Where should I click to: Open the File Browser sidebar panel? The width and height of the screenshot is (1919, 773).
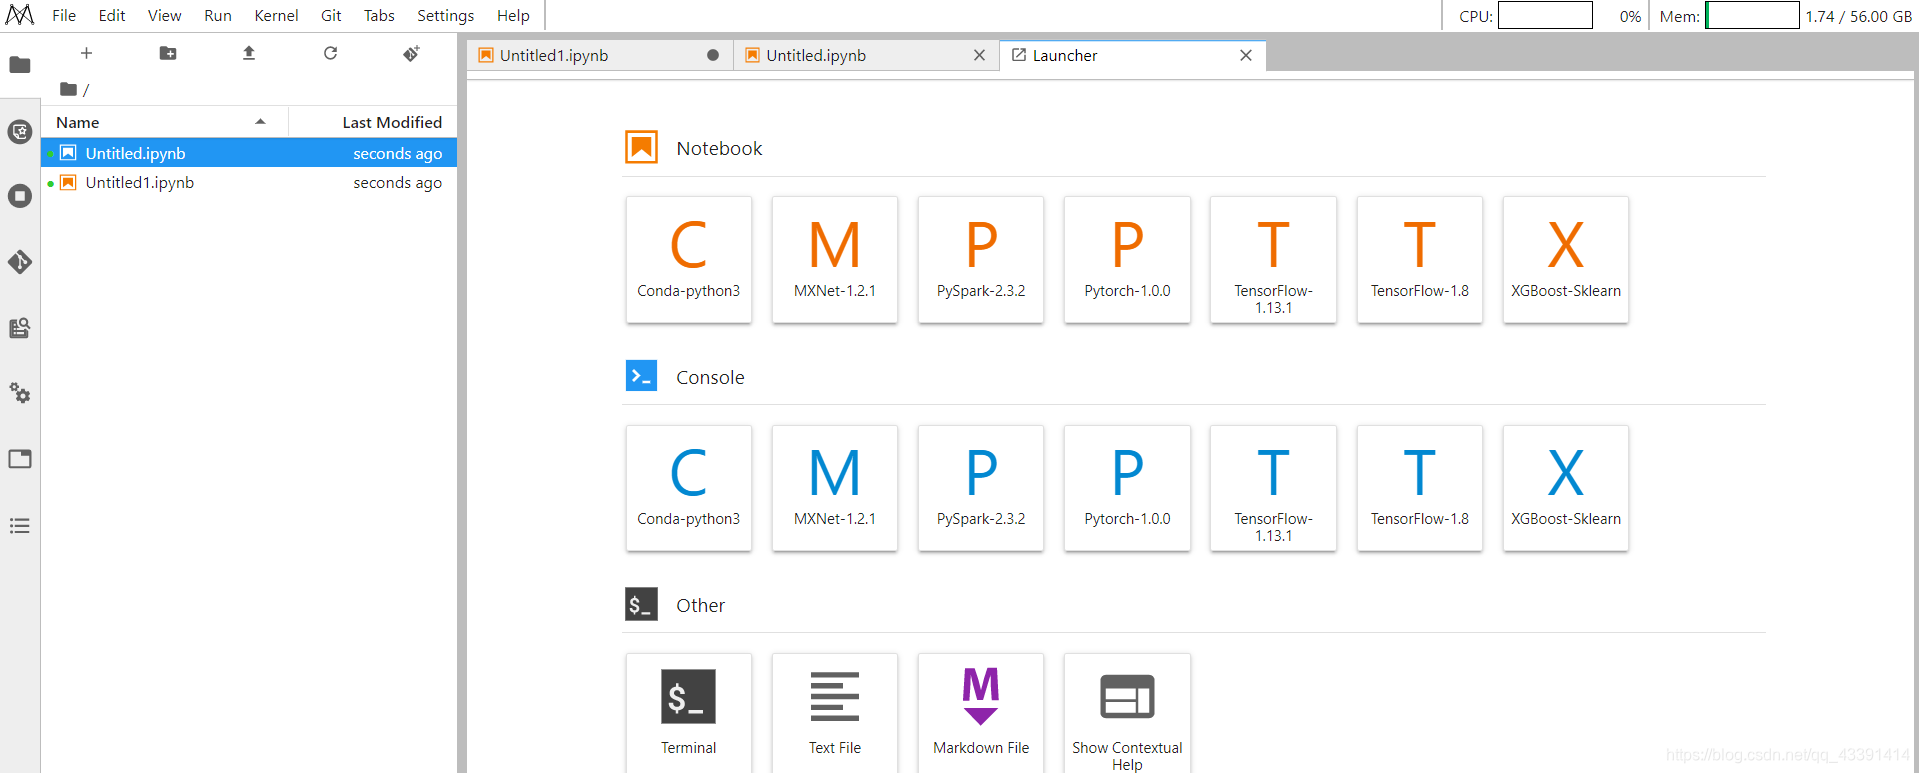(x=20, y=65)
